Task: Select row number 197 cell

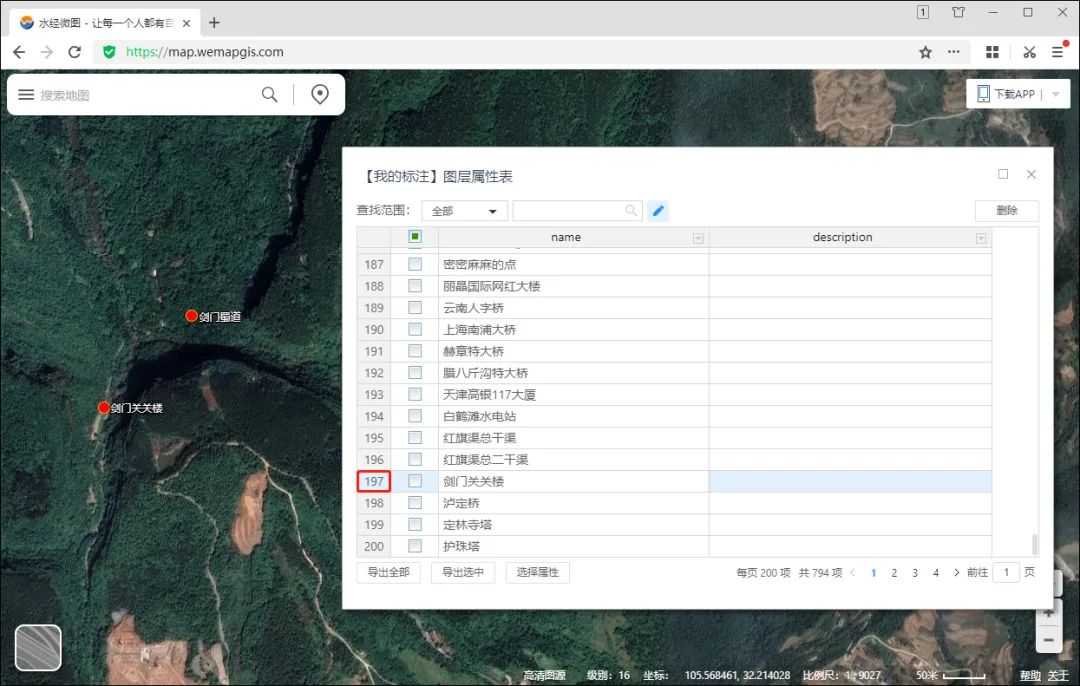Action: tap(374, 481)
